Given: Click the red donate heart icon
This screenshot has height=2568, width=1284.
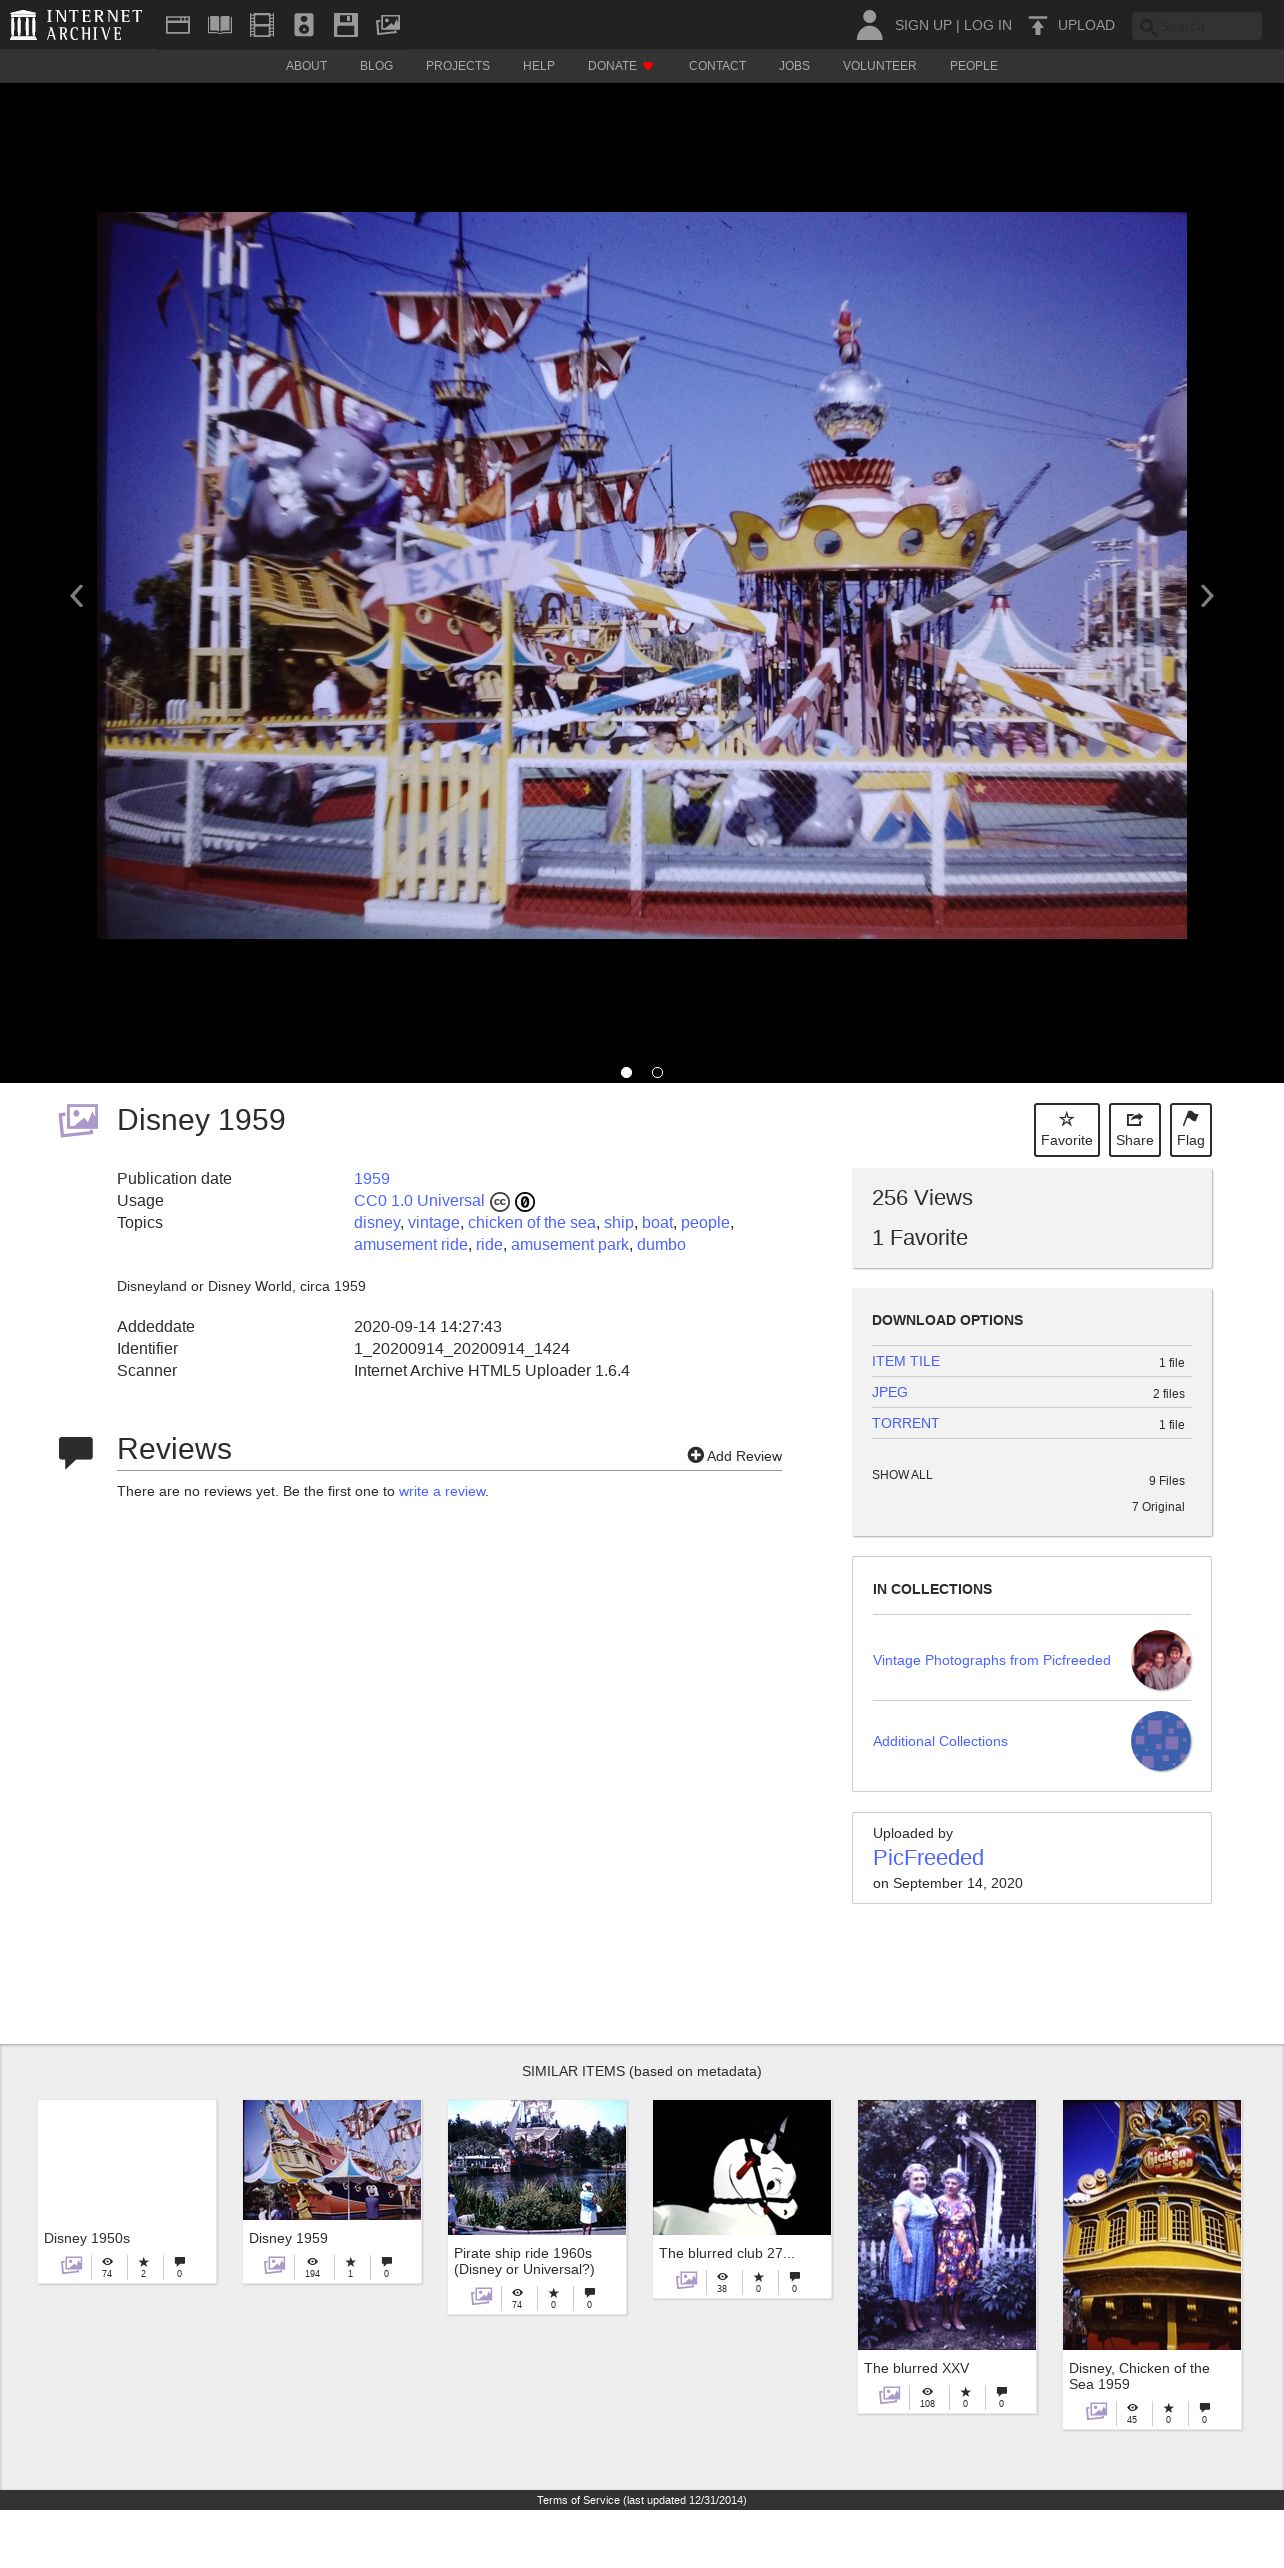Looking at the screenshot, I should tap(648, 66).
